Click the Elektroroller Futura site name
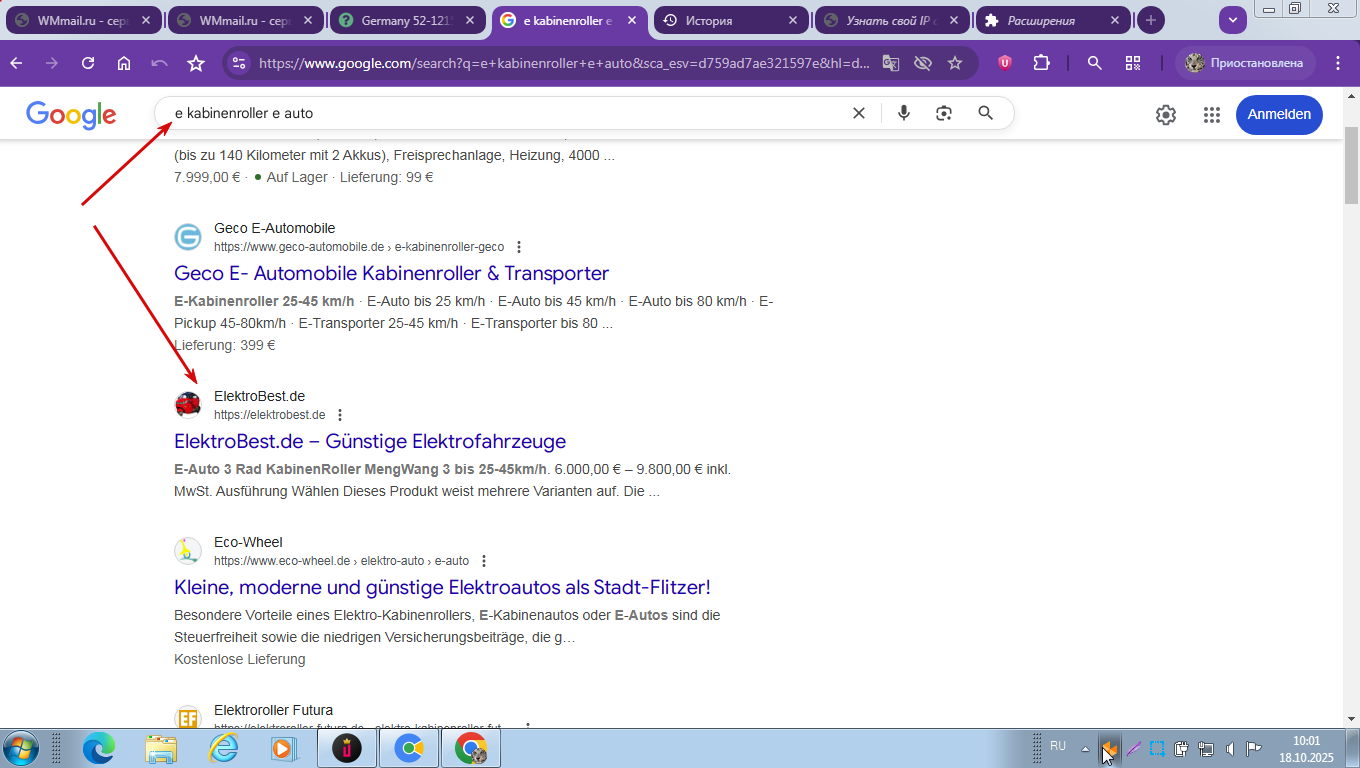The width and height of the screenshot is (1360, 768). pyautogui.click(x=273, y=710)
